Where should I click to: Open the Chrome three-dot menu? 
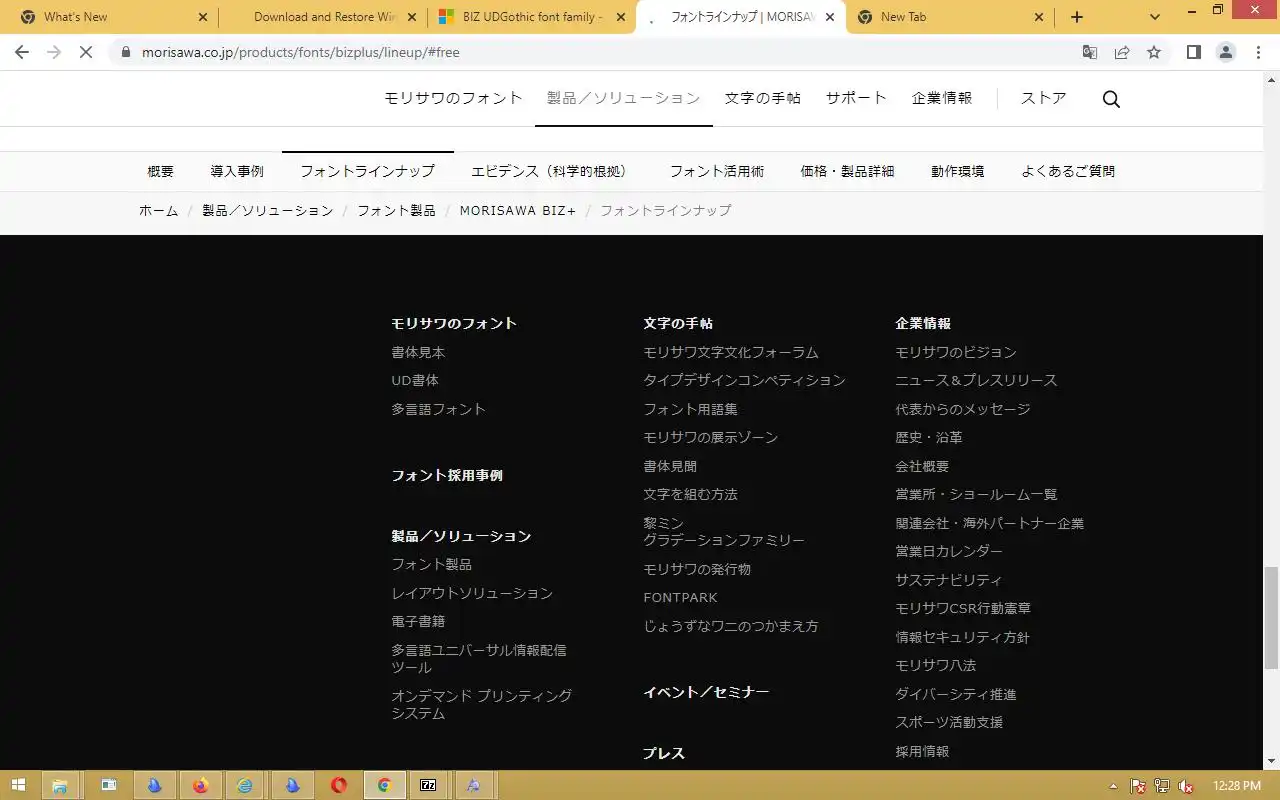pos(1259,52)
